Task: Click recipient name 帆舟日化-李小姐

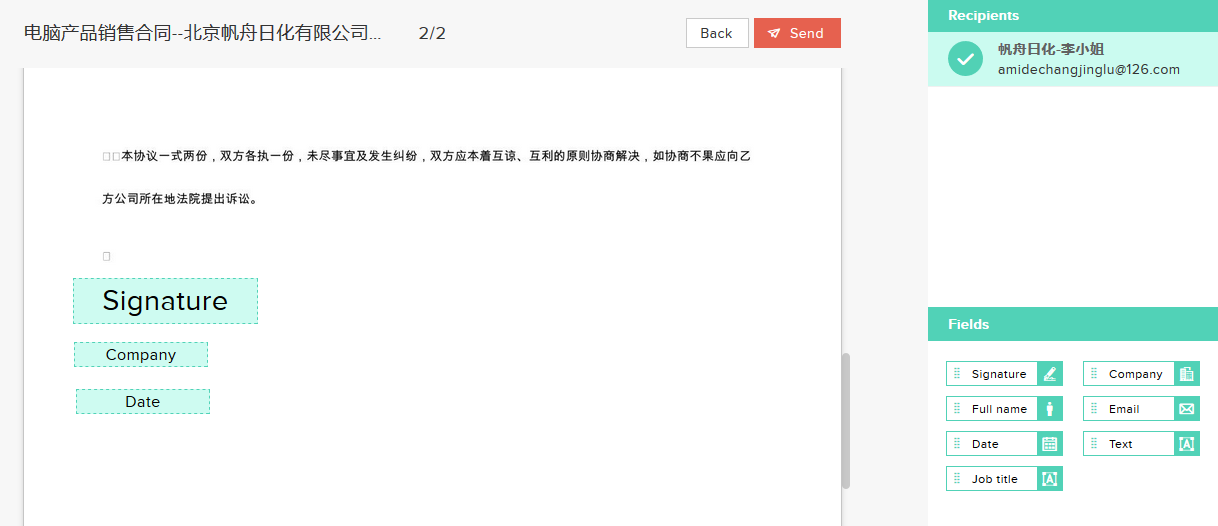Action: 1051,49
